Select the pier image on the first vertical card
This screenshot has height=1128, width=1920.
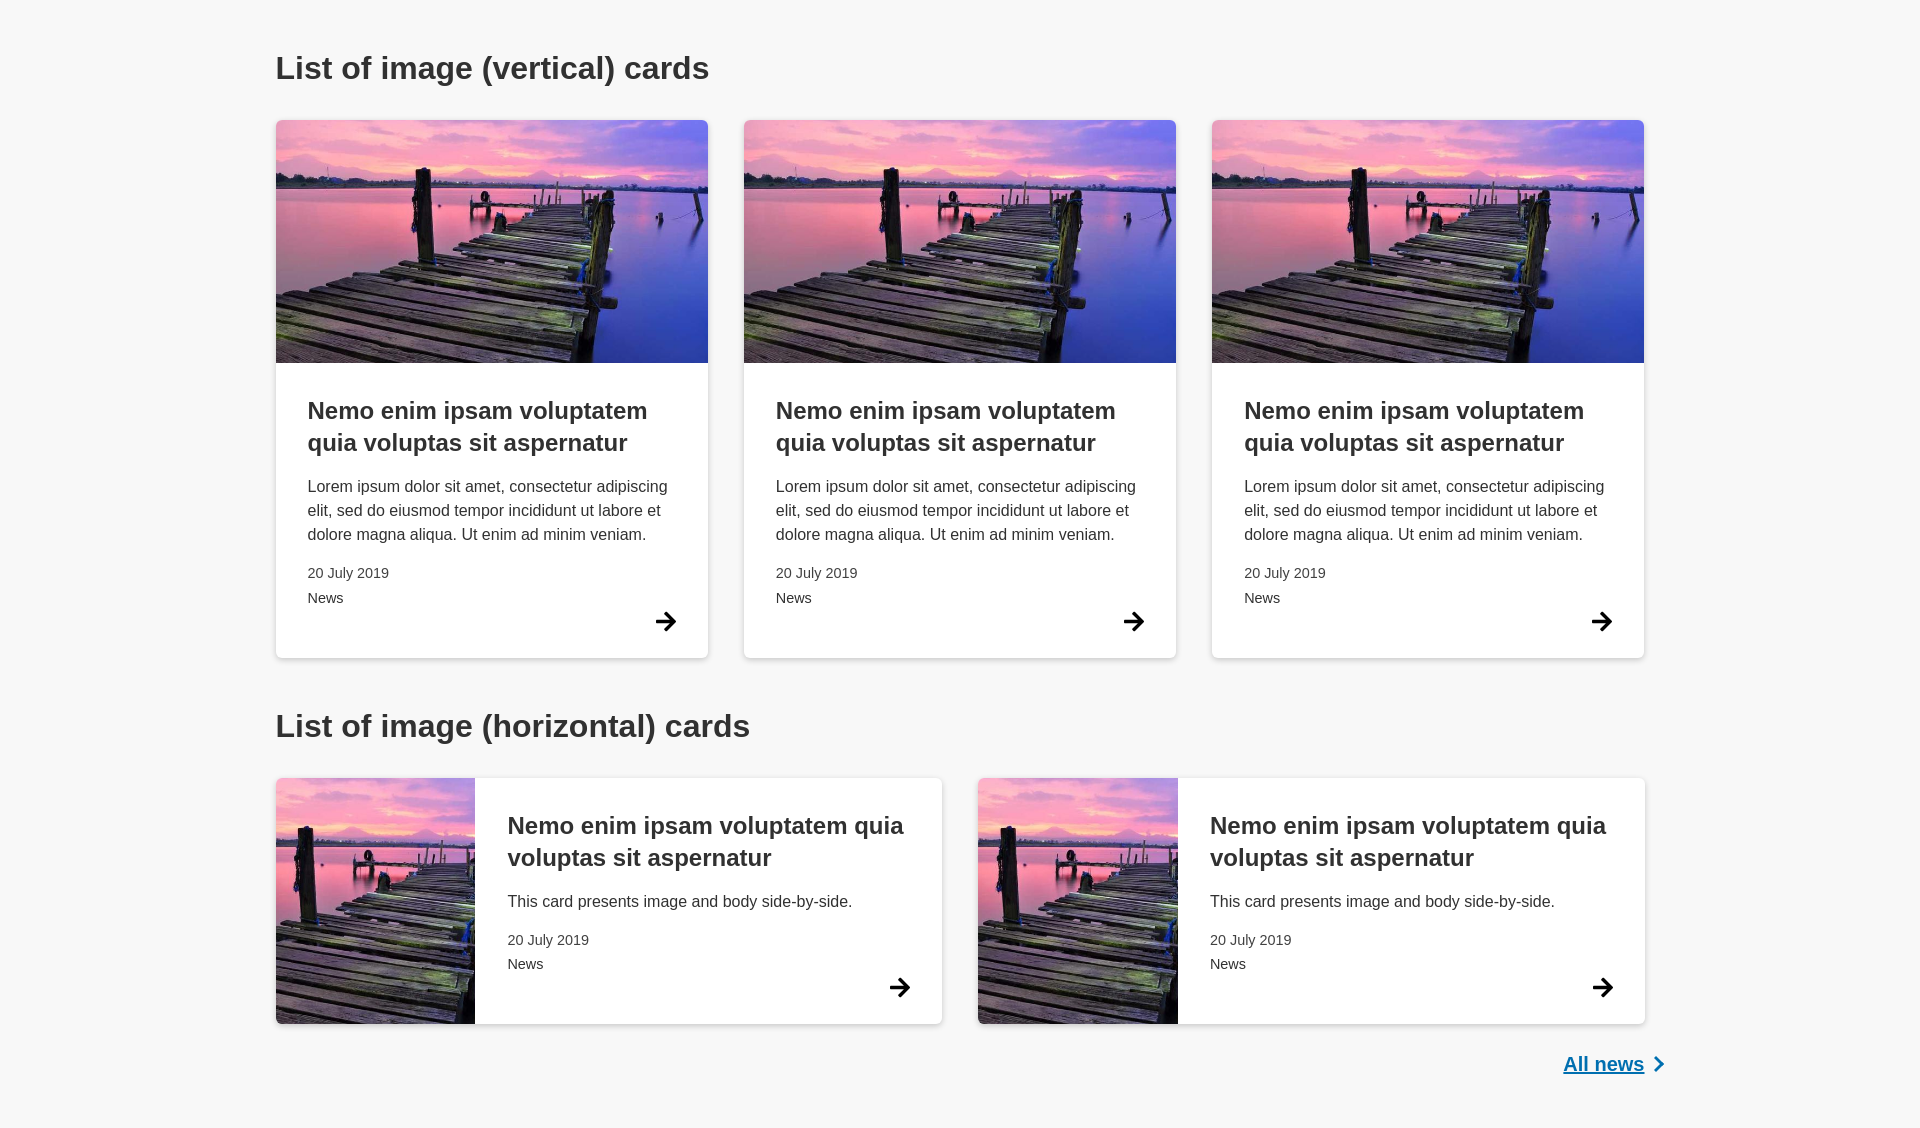click(x=491, y=241)
